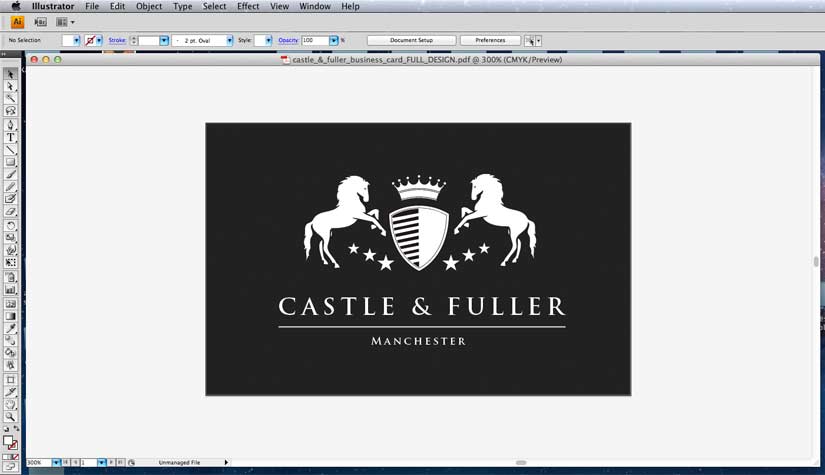Viewport: 825px width, 475px height.
Task: Click the Stroke swatch in toolbox
Action: pos(13,446)
